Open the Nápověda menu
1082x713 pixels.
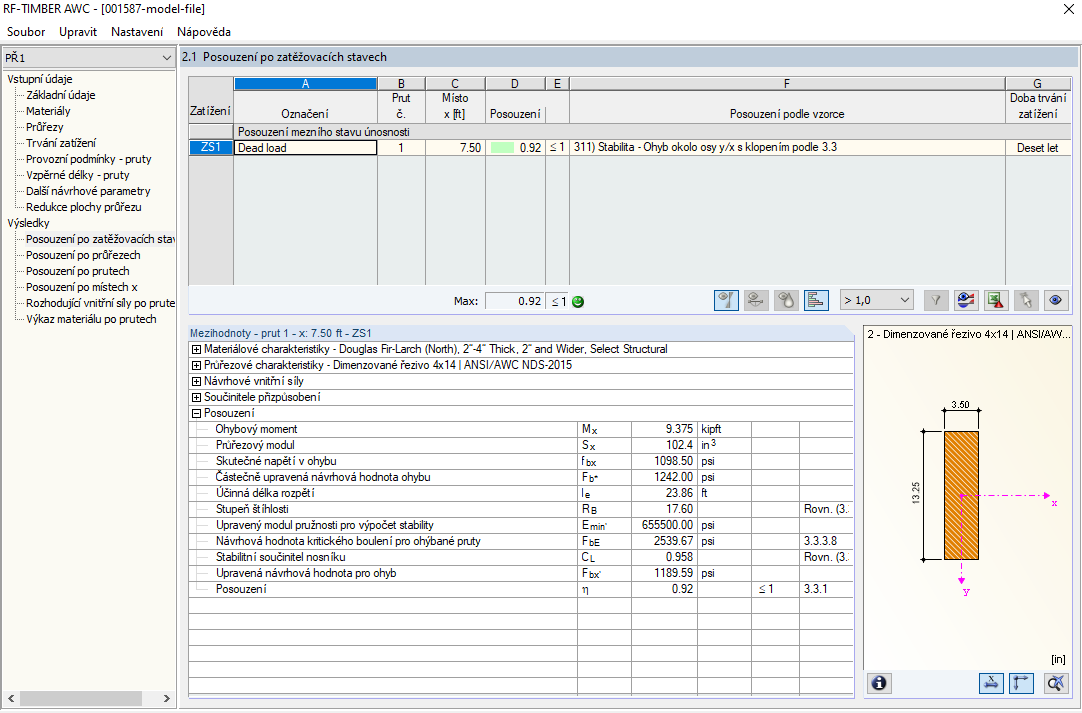click(204, 32)
